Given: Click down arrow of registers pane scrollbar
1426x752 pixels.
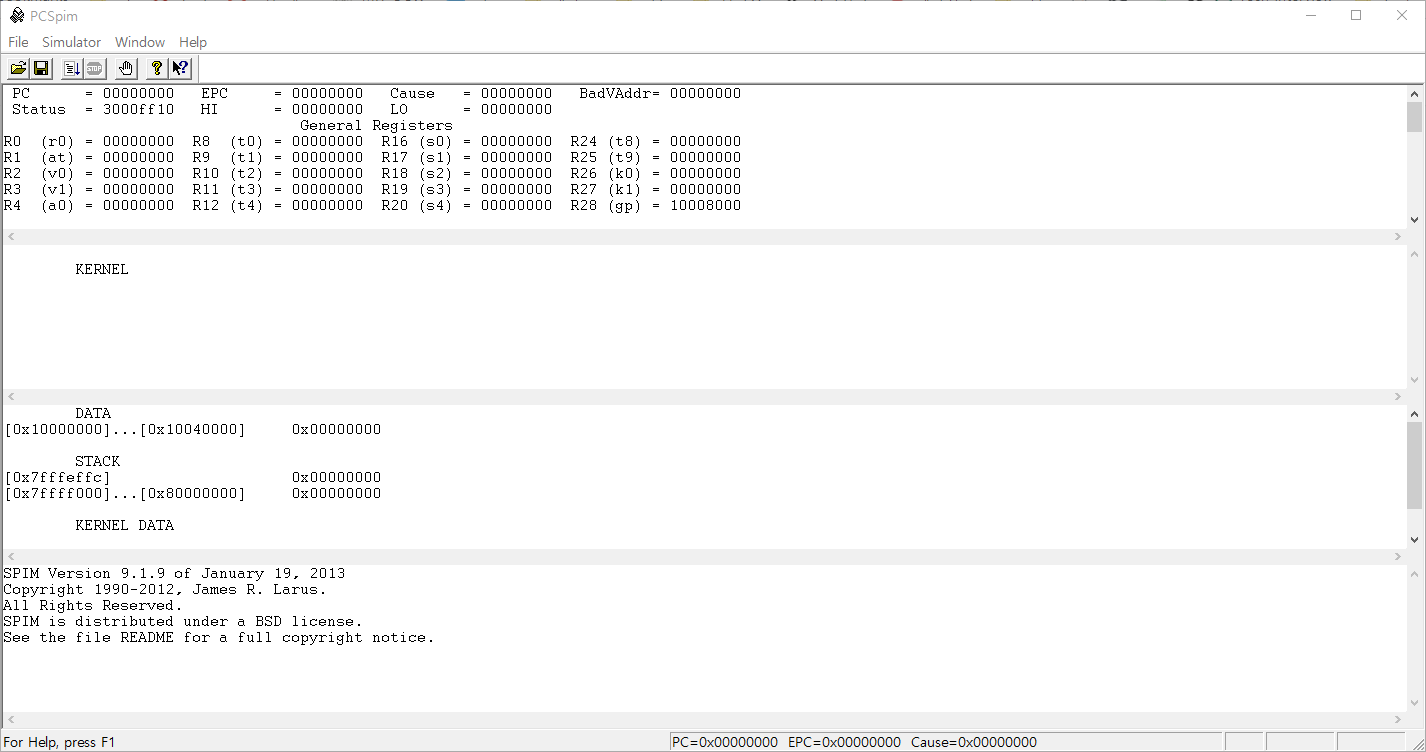Looking at the screenshot, I should point(1414,220).
